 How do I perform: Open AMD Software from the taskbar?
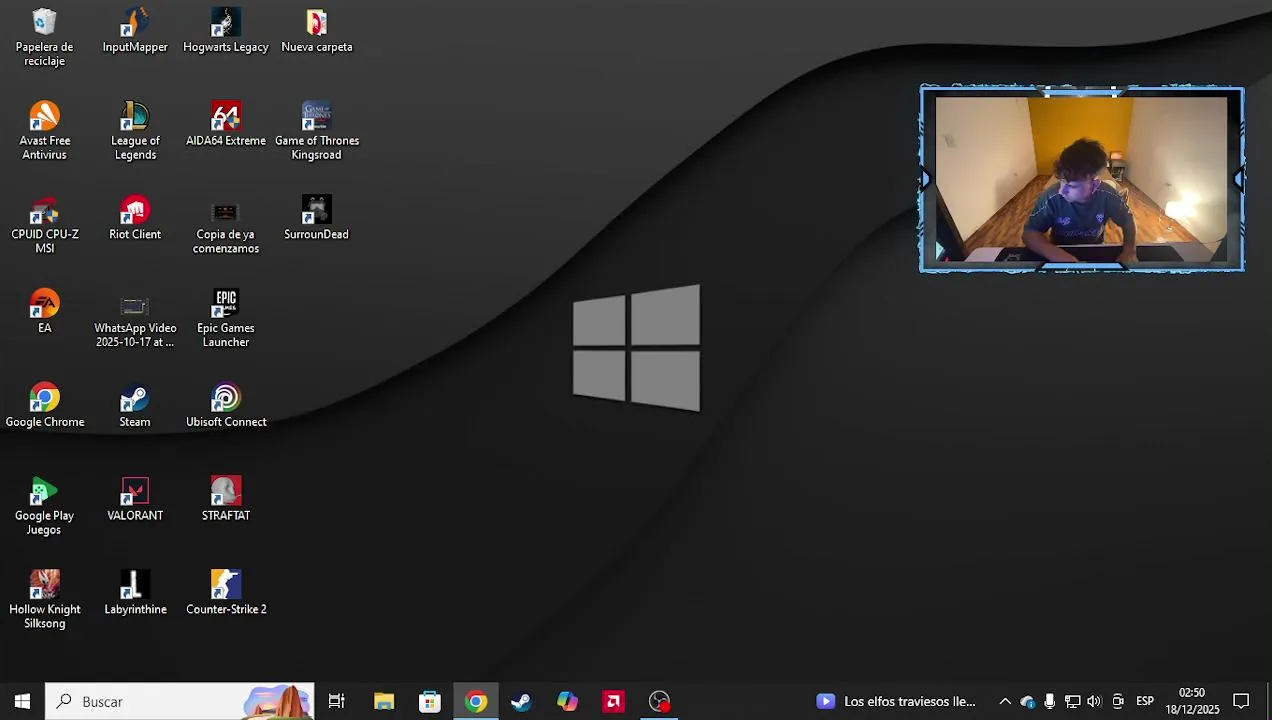pos(613,701)
